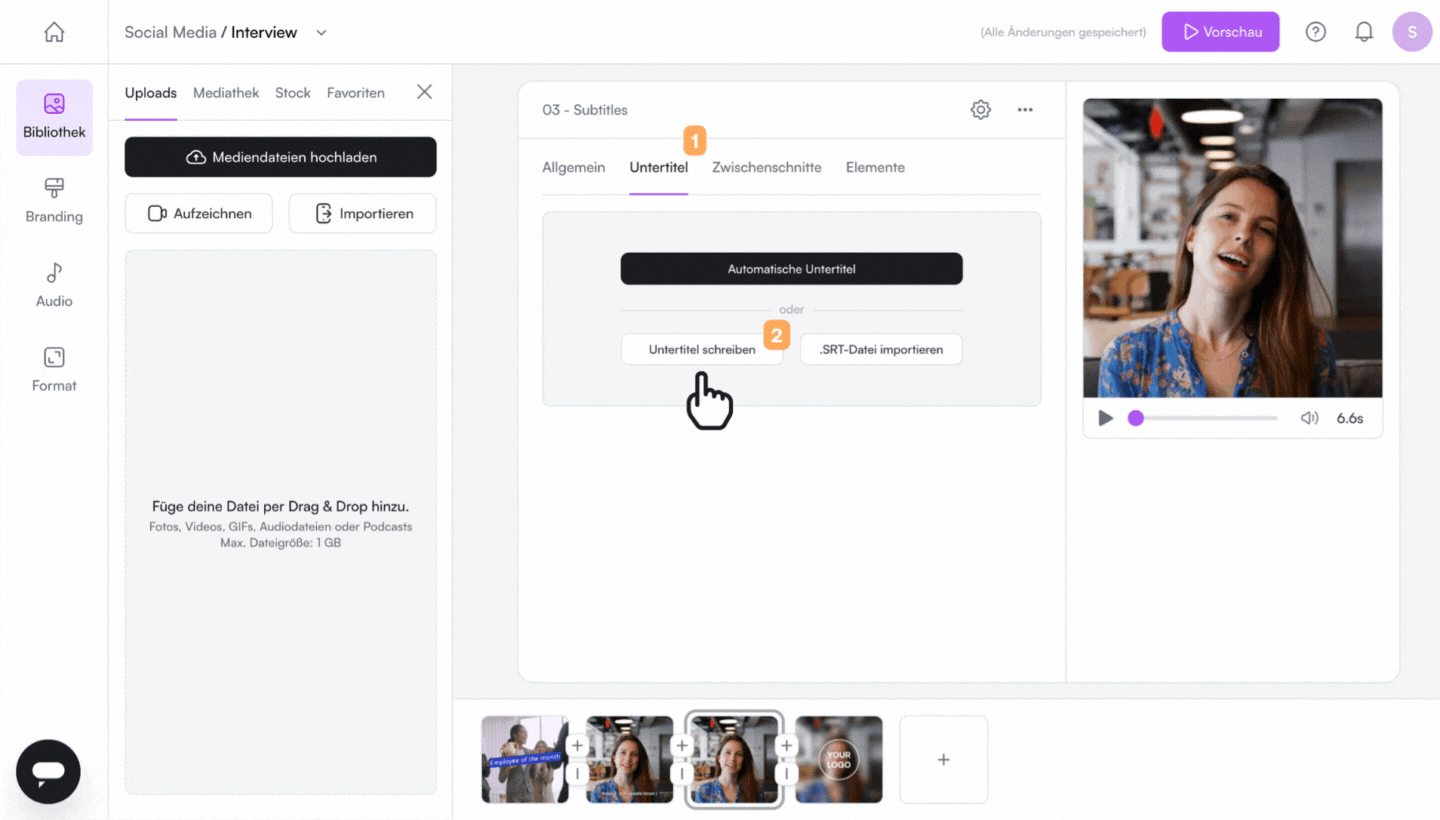Open the notifications bell
Image resolution: width=1440 pixels, height=820 pixels.
click(x=1364, y=32)
